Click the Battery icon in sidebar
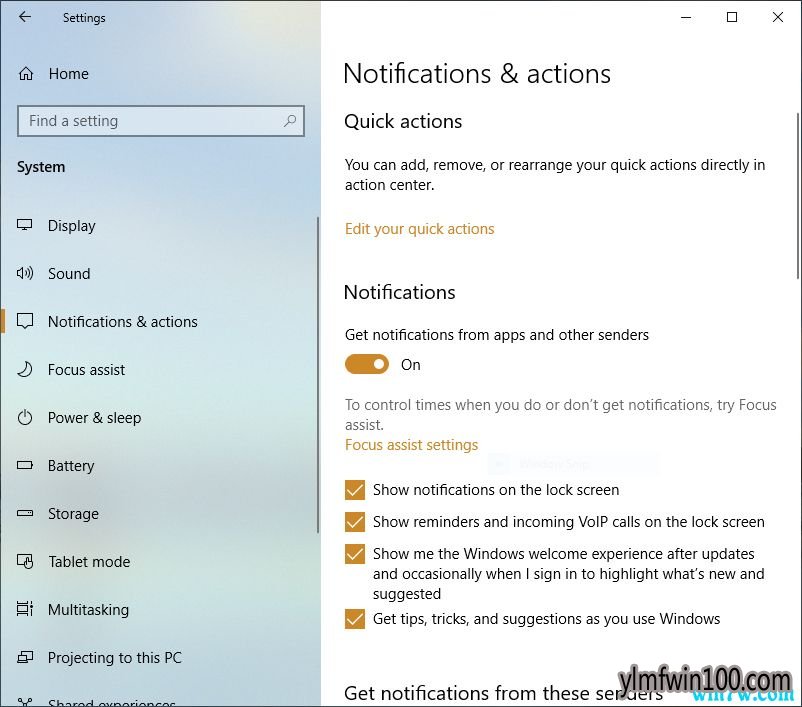802x707 pixels. [25, 466]
